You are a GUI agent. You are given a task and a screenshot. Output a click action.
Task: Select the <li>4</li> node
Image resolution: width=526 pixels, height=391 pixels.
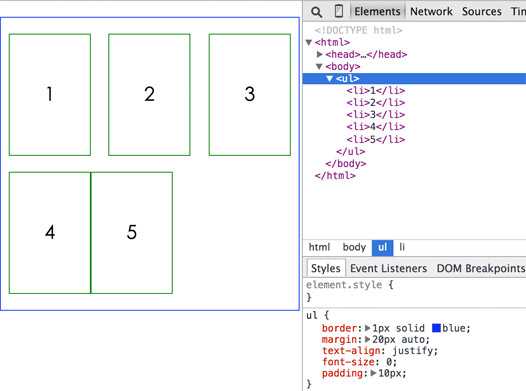376,127
